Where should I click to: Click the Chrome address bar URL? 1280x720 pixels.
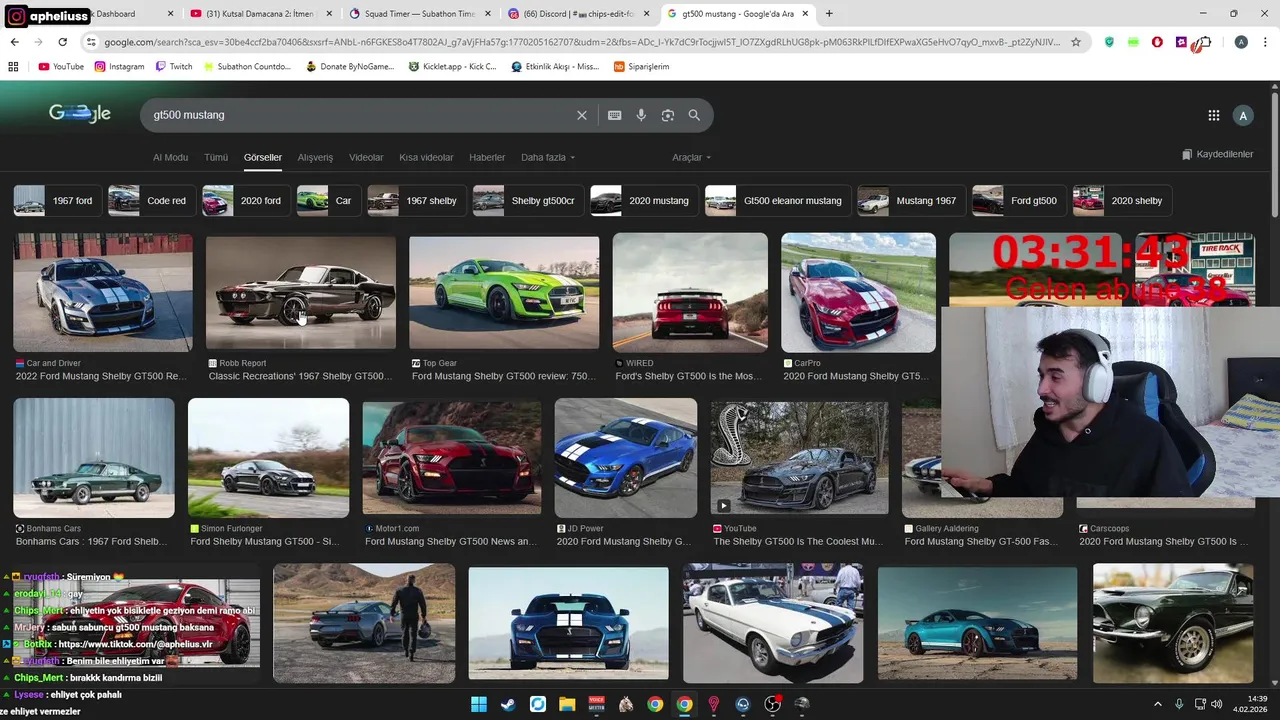(x=580, y=42)
